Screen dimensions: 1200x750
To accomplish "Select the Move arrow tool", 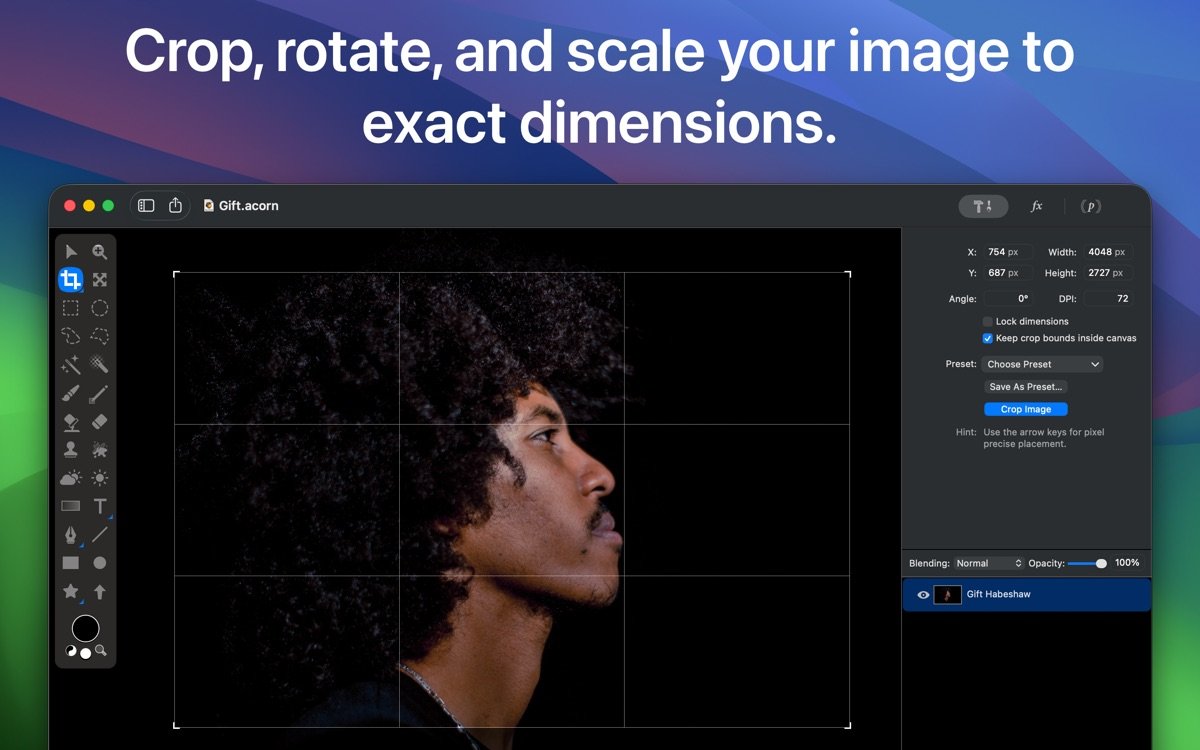I will pyautogui.click(x=71, y=251).
